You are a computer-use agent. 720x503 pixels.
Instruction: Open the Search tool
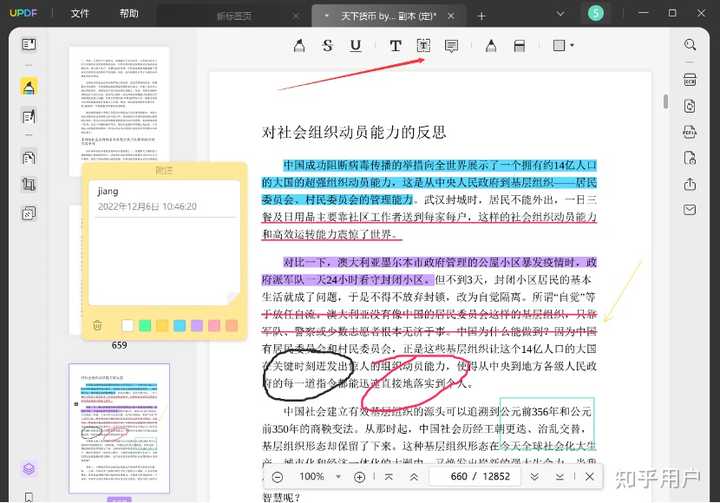coord(690,45)
